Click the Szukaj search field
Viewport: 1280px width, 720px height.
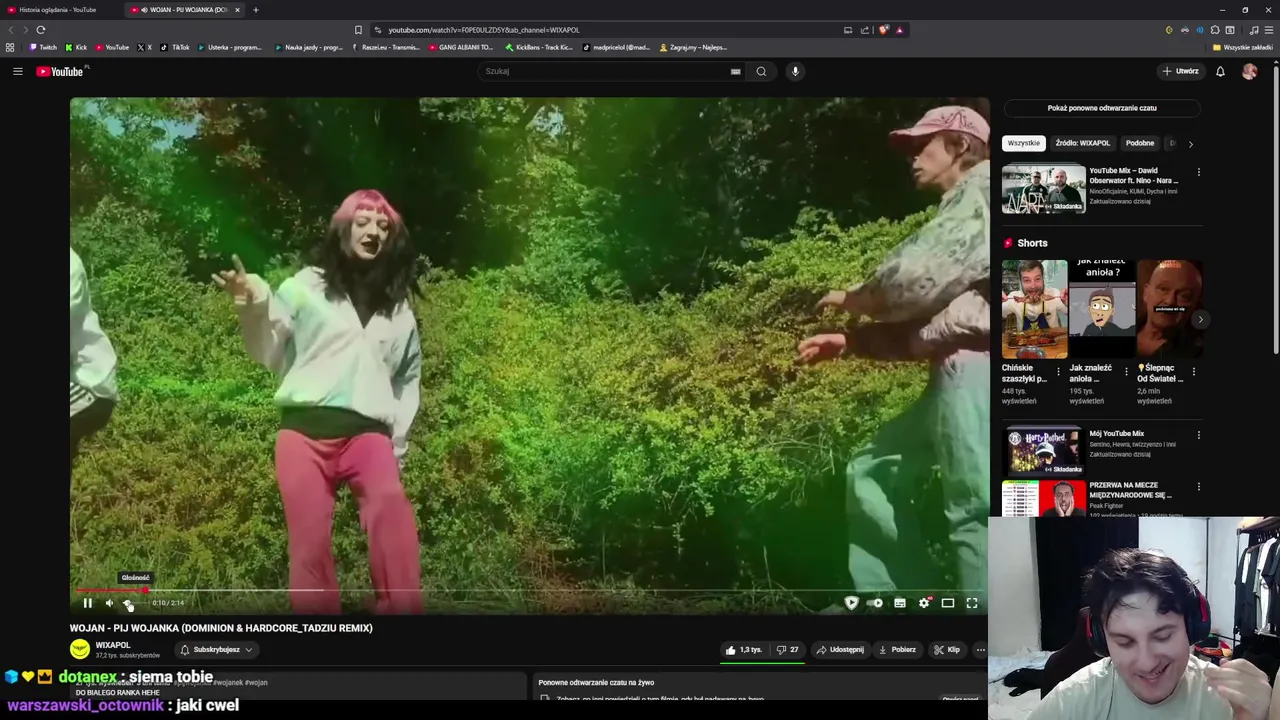[605, 71]
